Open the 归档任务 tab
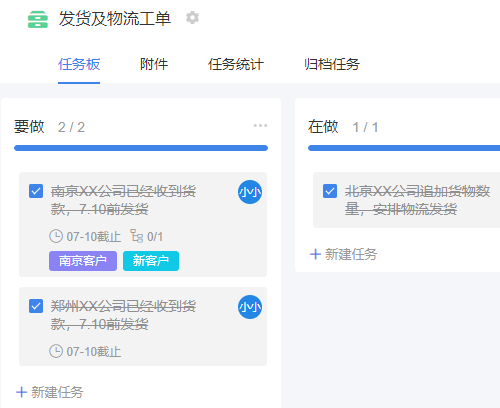The width and height of the screenshot is (500, 408). click(x=332, y=64)
